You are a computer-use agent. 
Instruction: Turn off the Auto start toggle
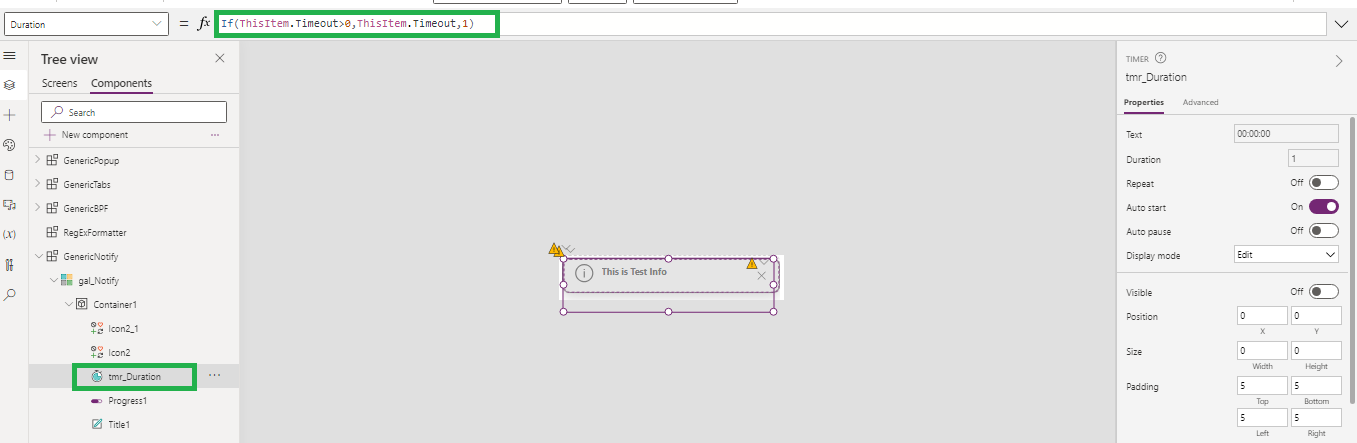pos(1324,207)
